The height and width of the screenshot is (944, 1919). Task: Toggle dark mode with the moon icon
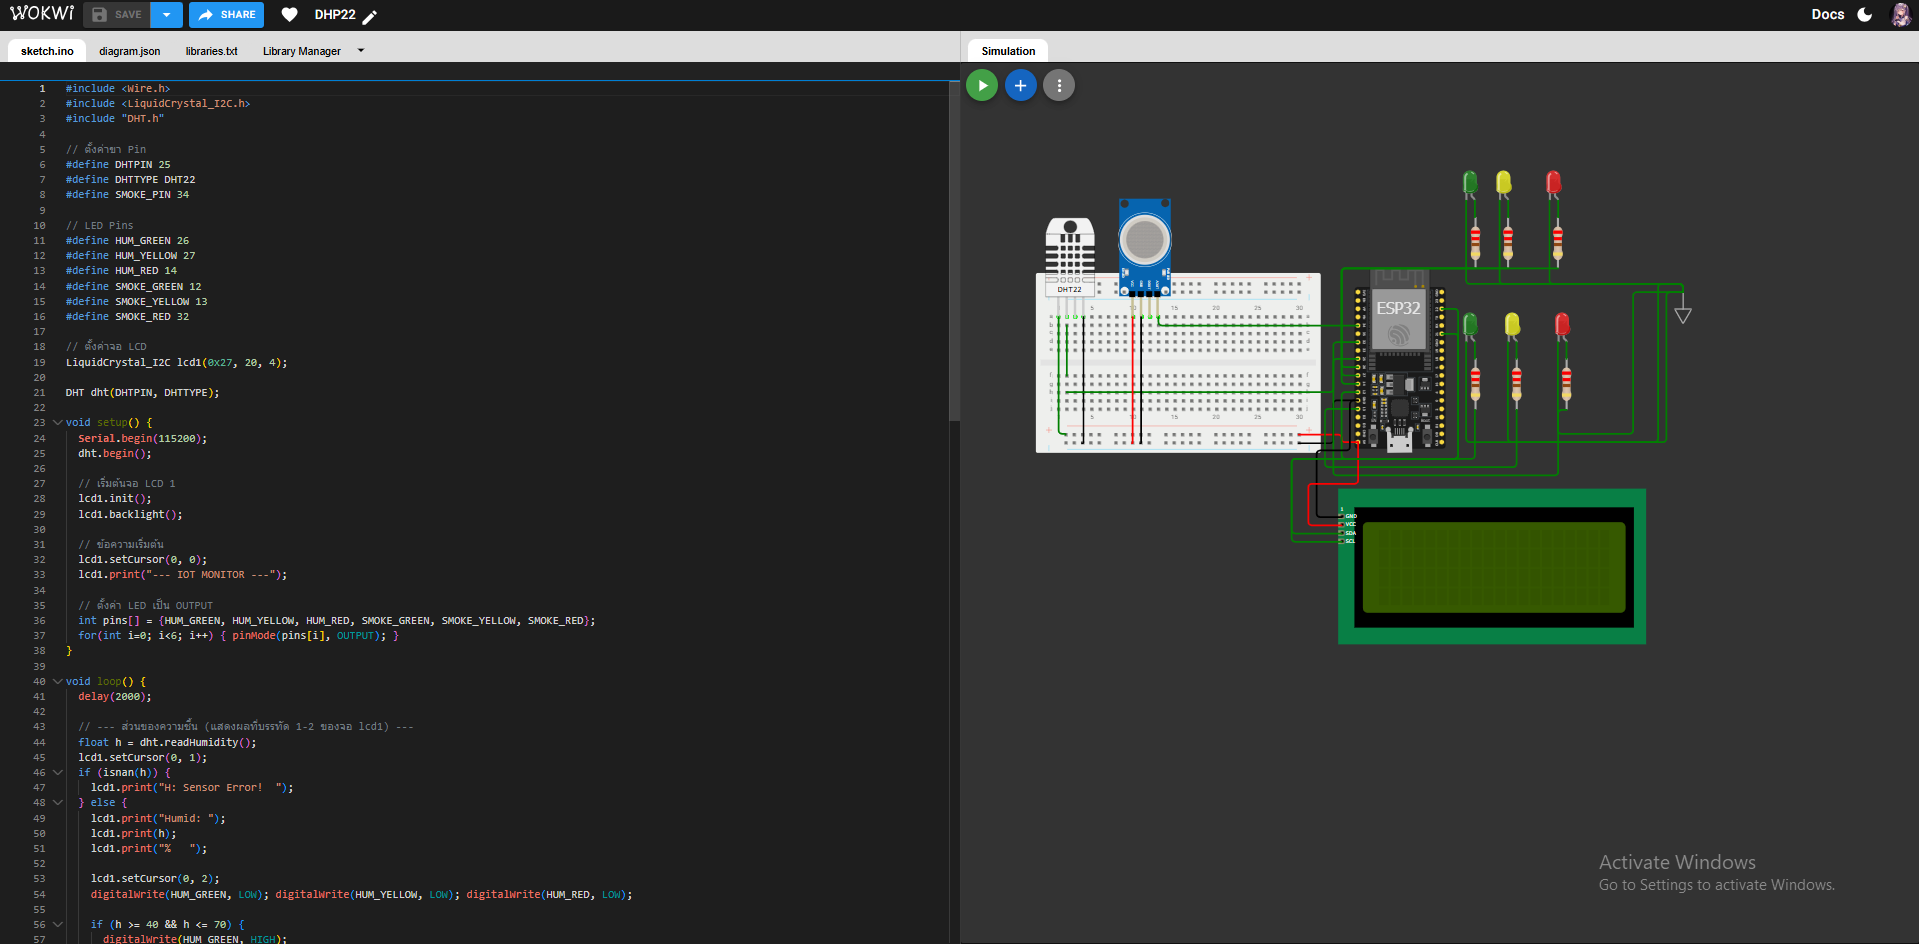click(x=1865, y=15)
